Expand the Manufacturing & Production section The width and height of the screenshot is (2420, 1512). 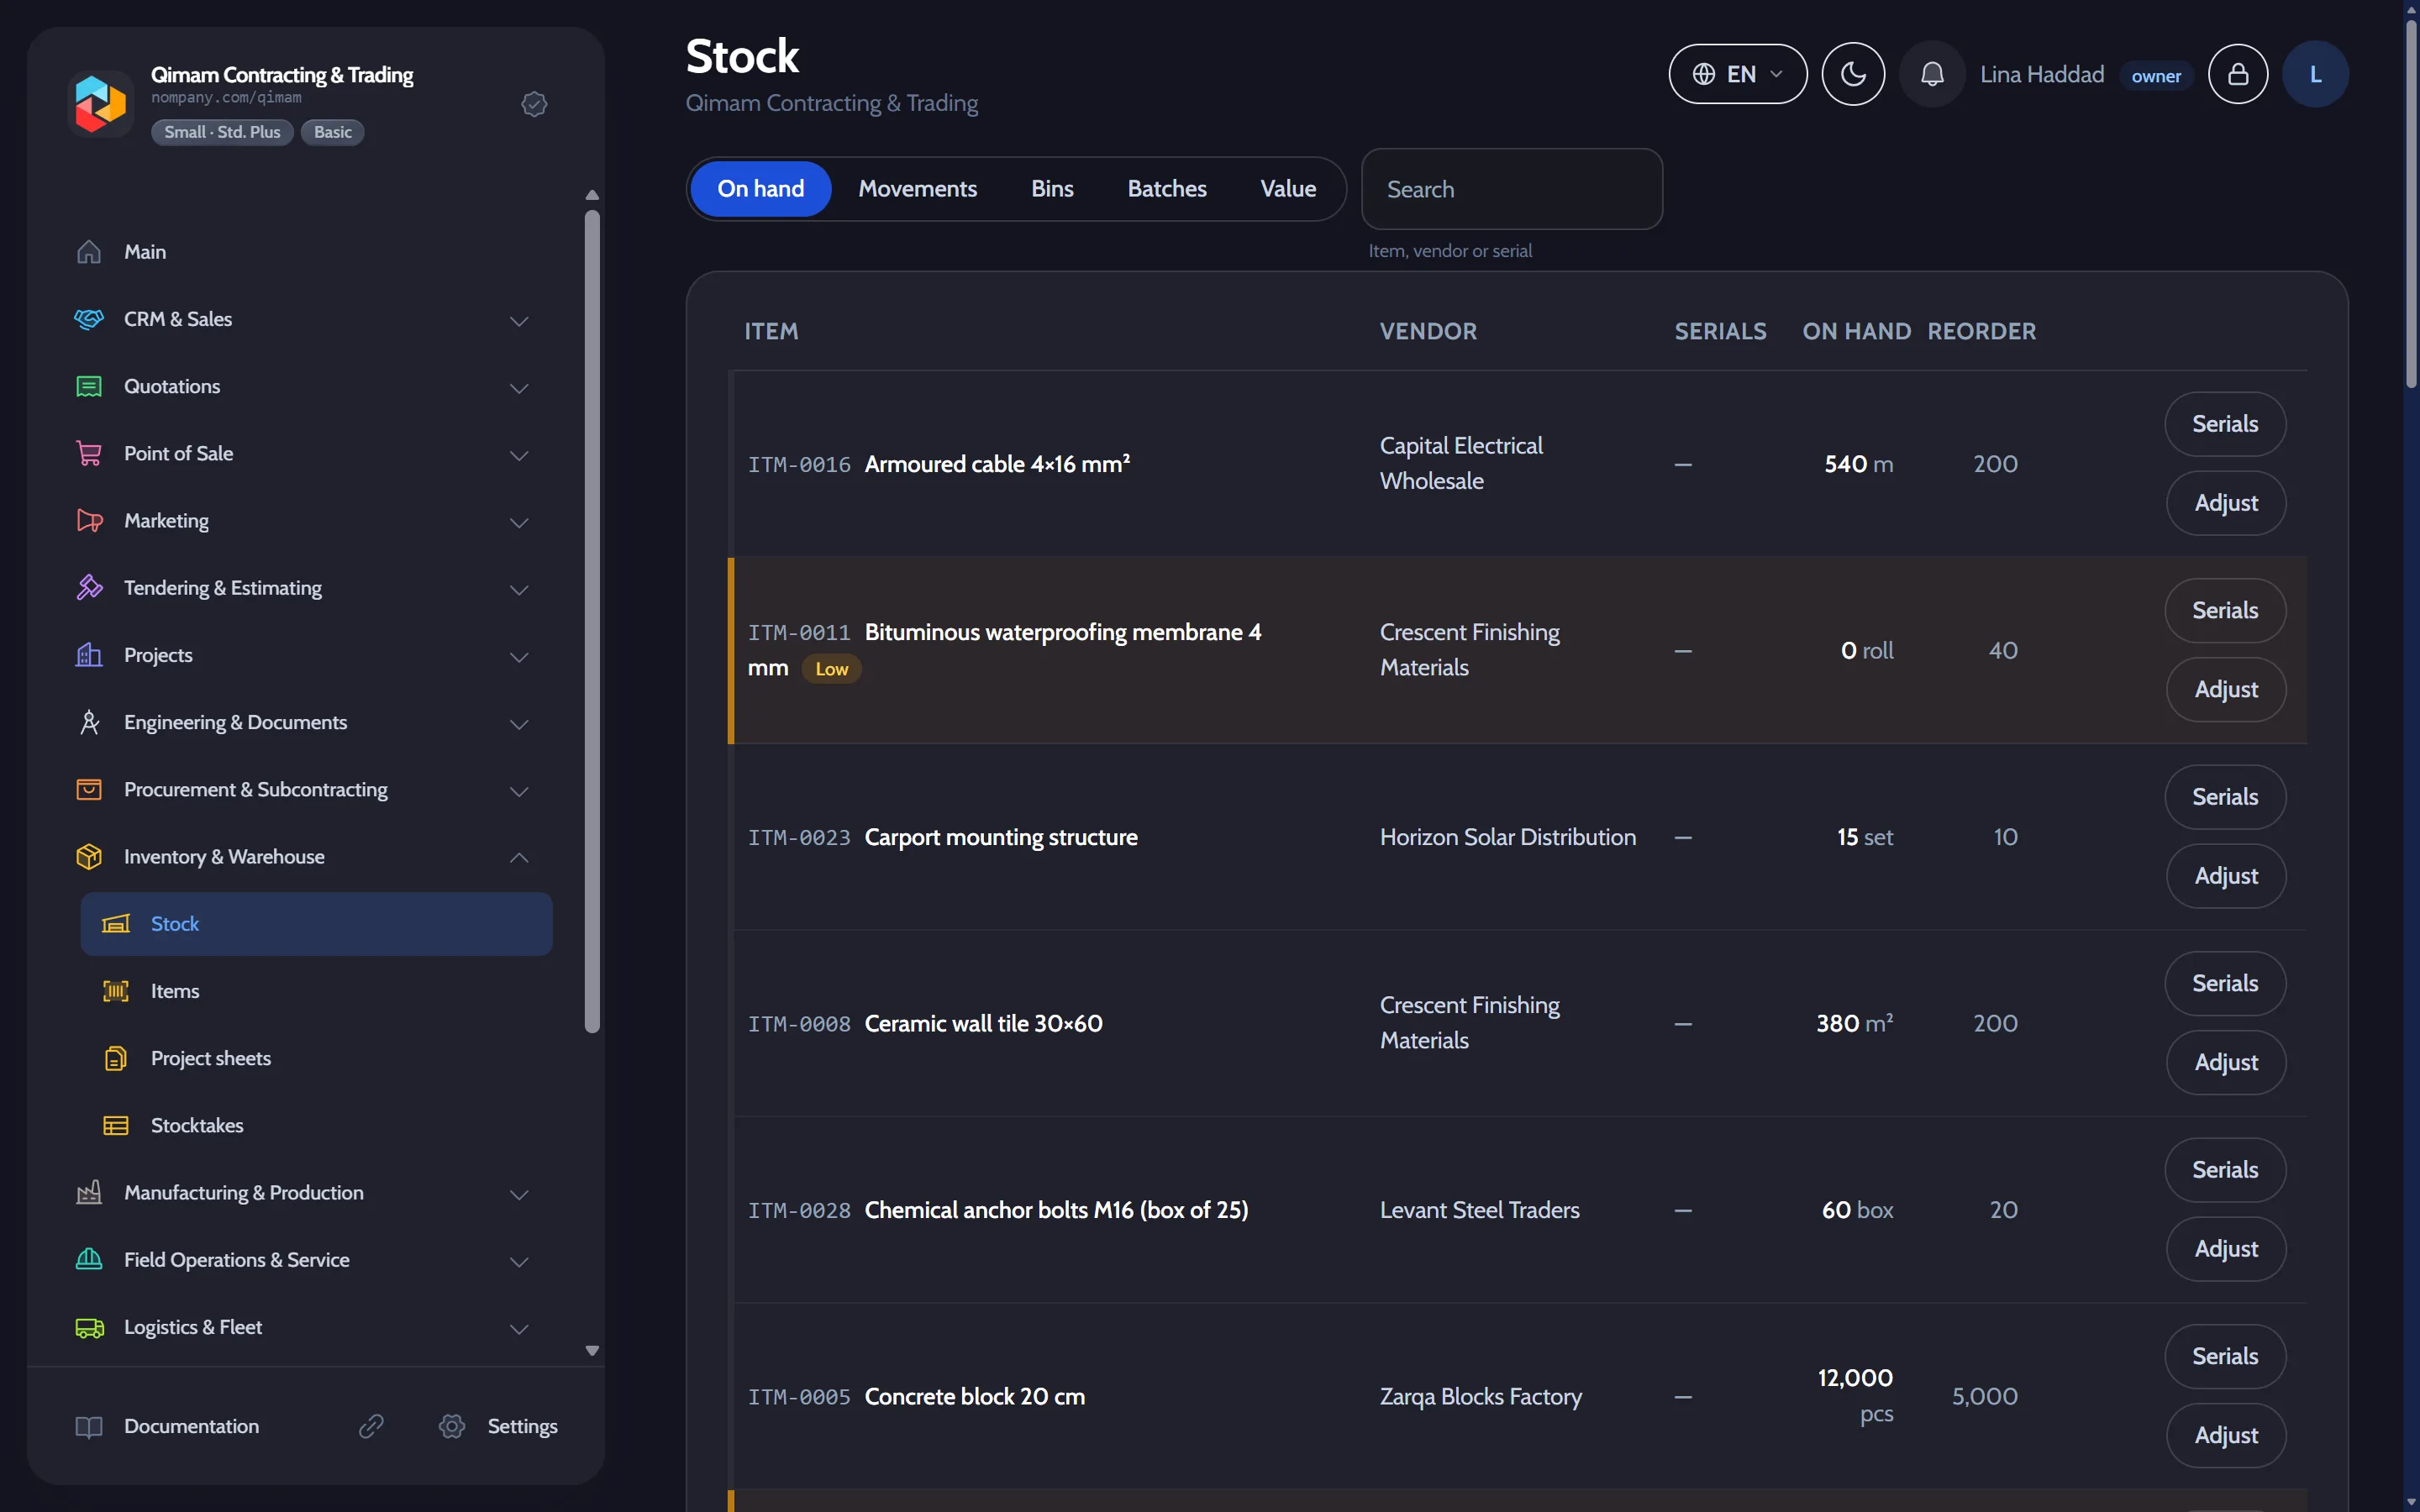point(519,1195)
